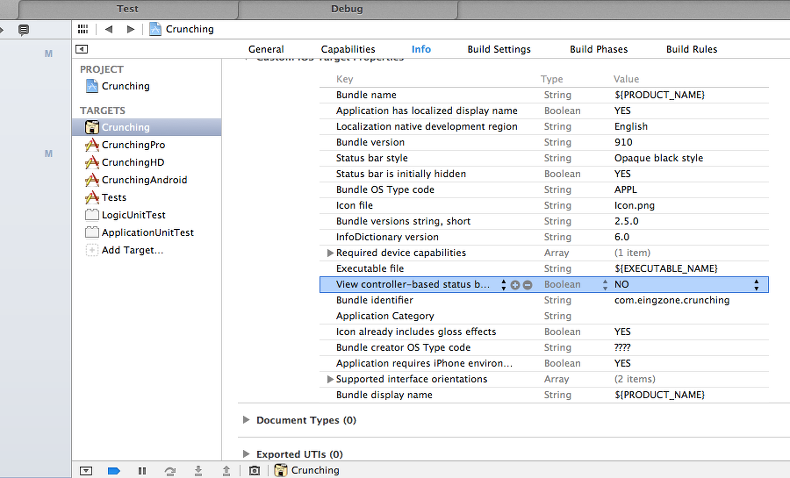Image resolution: width=790 pixels, height=478 pixels.
Task: Click the CrunchingAndroid target icon
Action: [92, 180]
